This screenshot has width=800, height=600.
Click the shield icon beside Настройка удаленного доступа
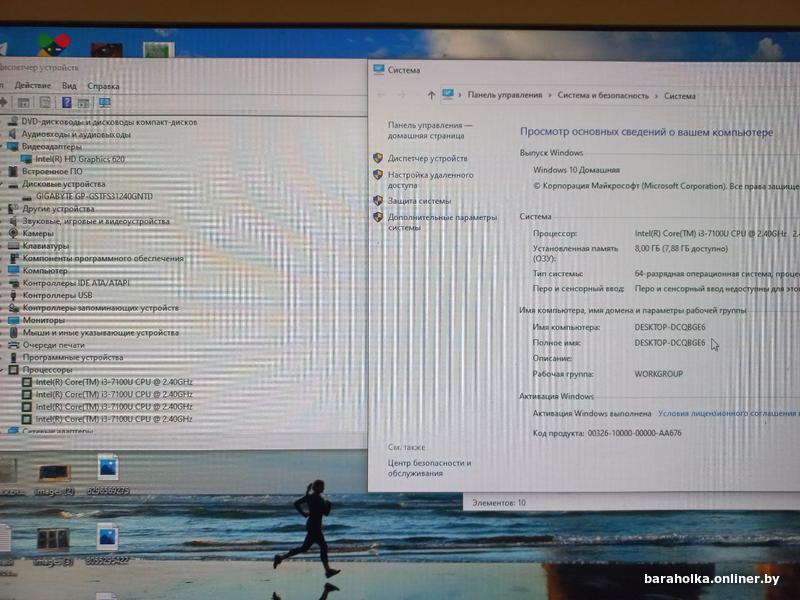click(378, 174)
